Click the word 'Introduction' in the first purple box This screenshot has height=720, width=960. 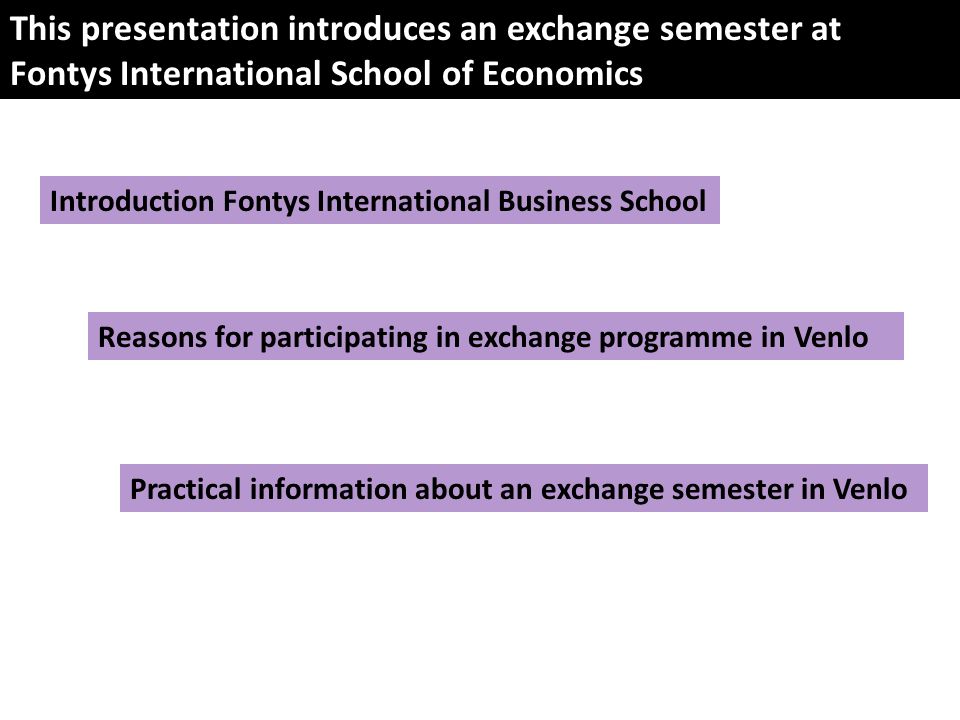coord(132,201)
